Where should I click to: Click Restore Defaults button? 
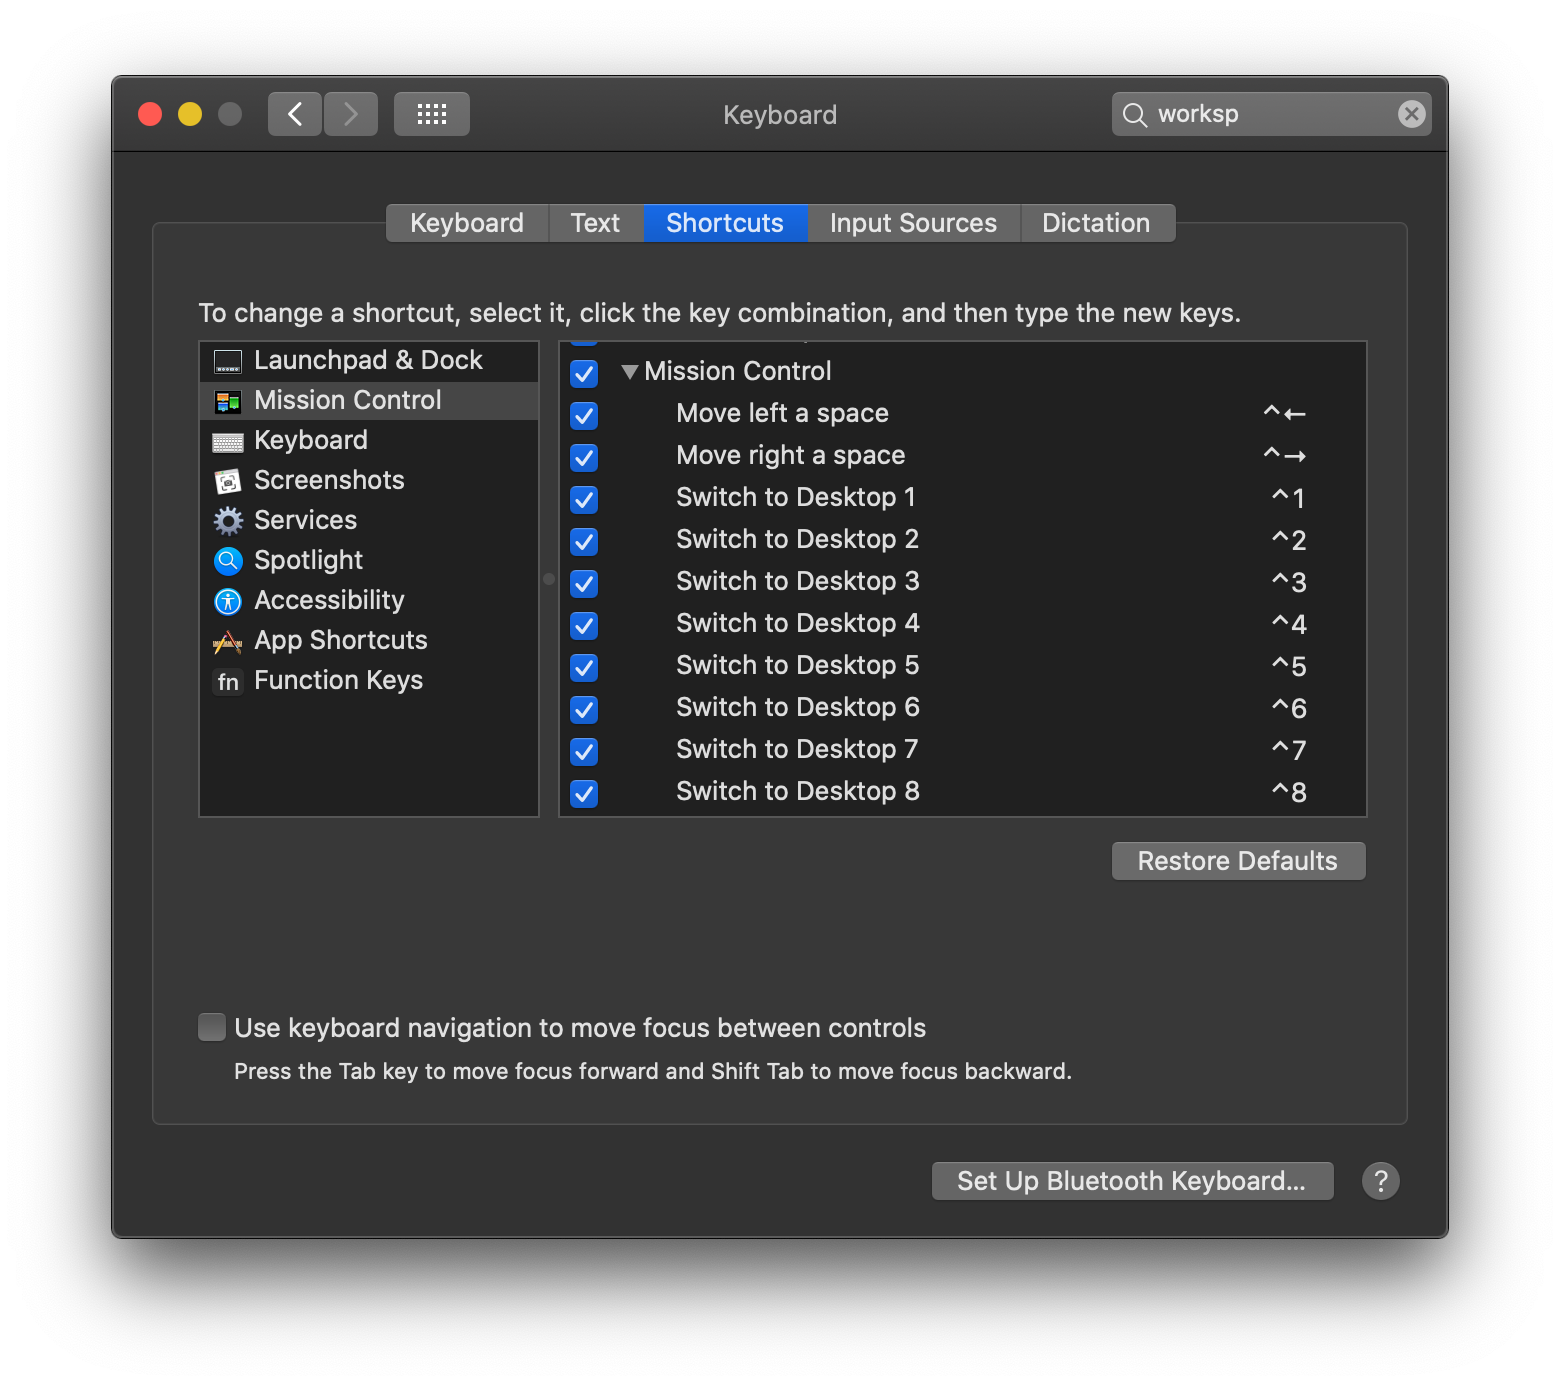click(1238, 861)
